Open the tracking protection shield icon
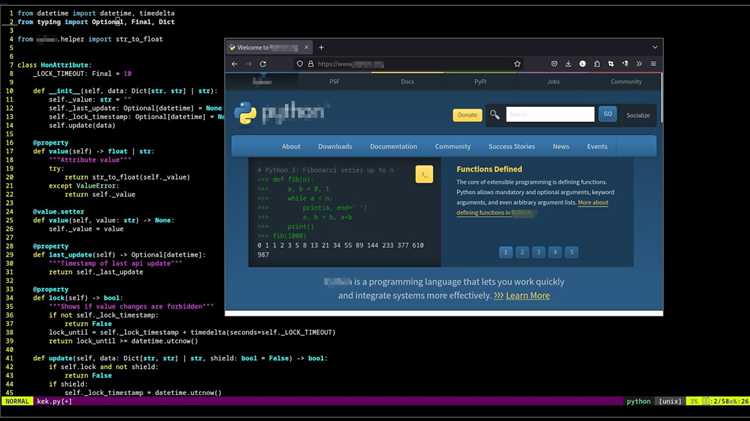 tap(300, 64)
